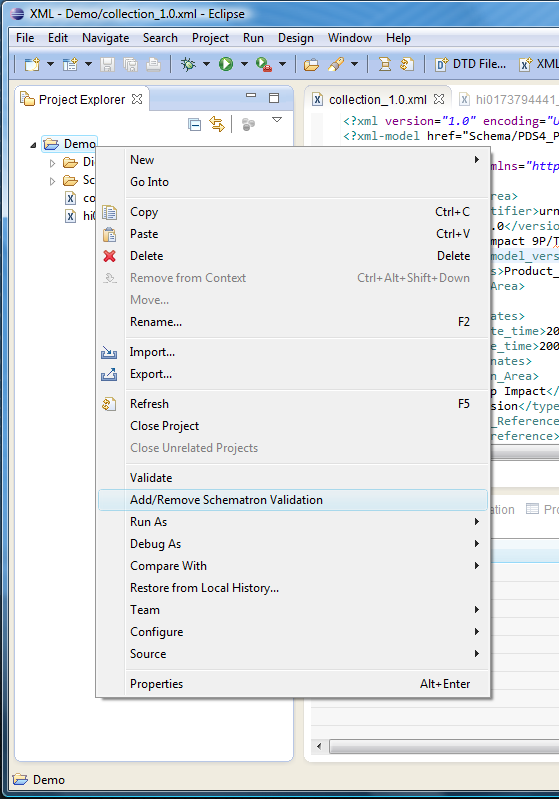Click the Open folder toolbar icon
The height and width of the screenshot is (799, 559).
tap(311, 64)
